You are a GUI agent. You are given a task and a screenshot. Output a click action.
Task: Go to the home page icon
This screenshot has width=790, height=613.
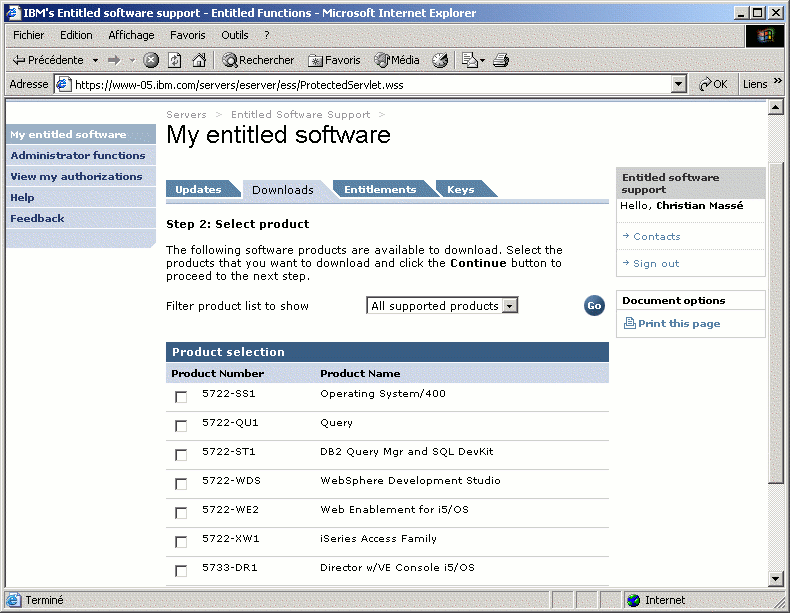[x=199, y=60]
